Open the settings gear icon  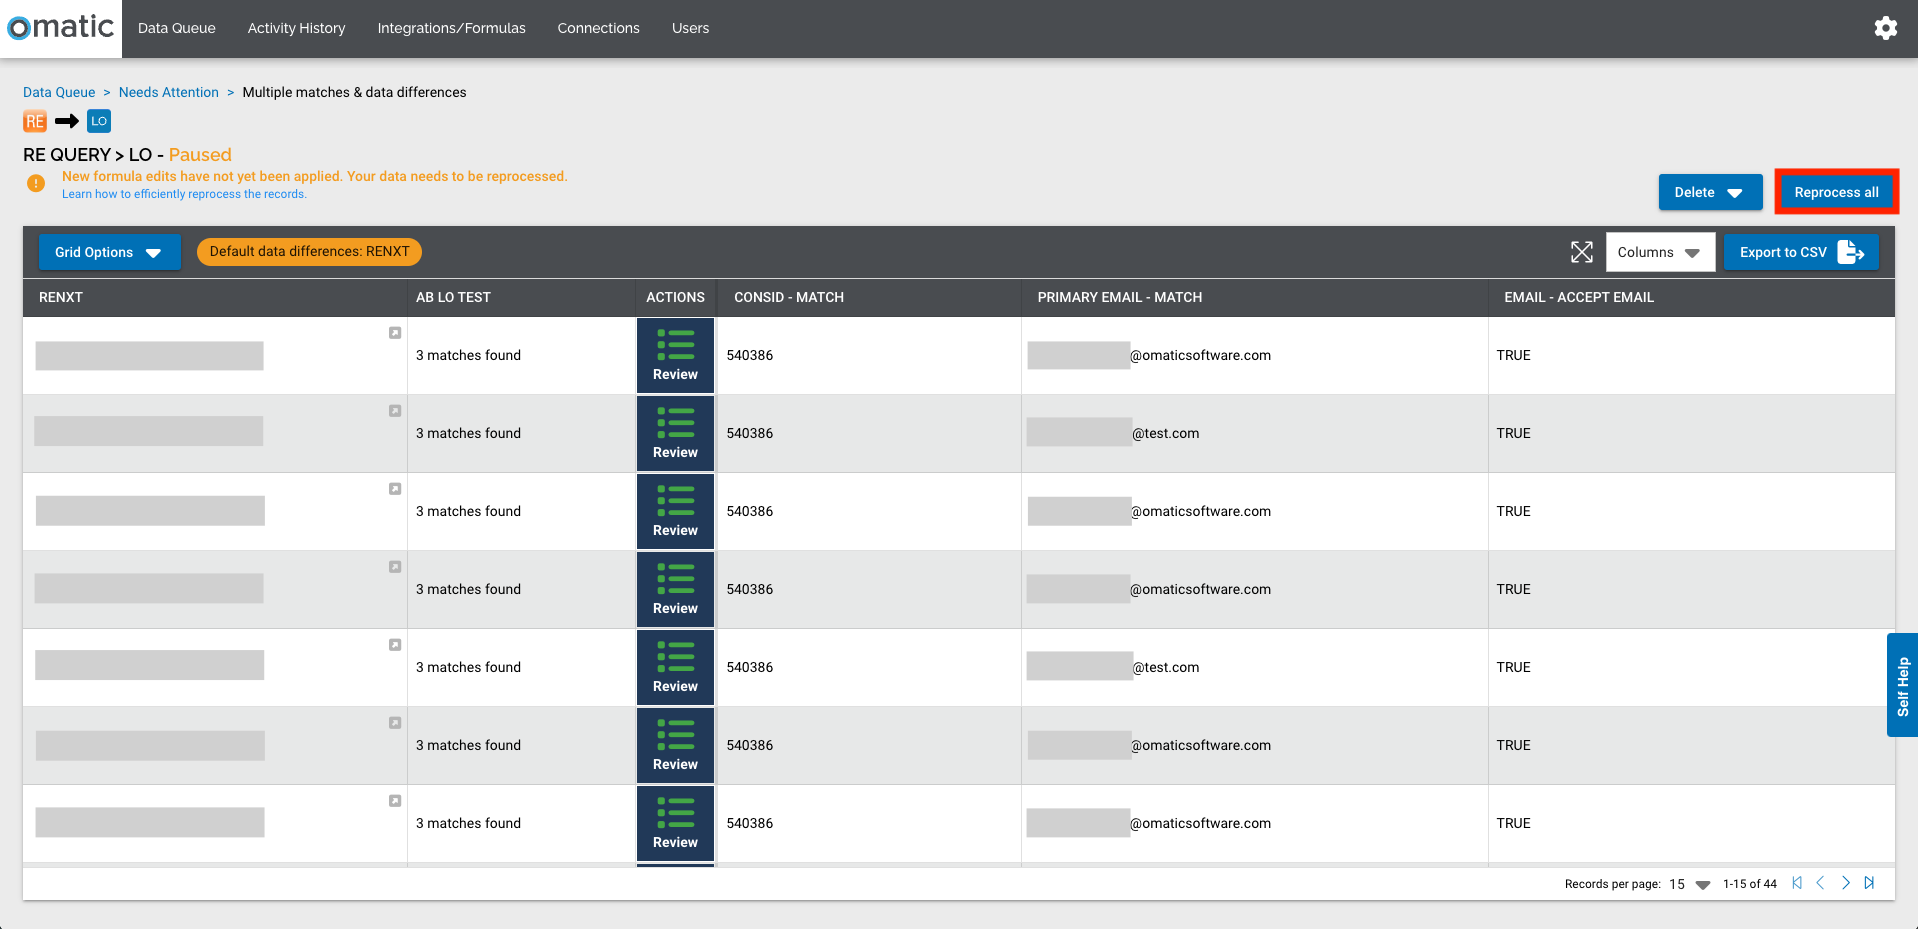(1885, 28)
